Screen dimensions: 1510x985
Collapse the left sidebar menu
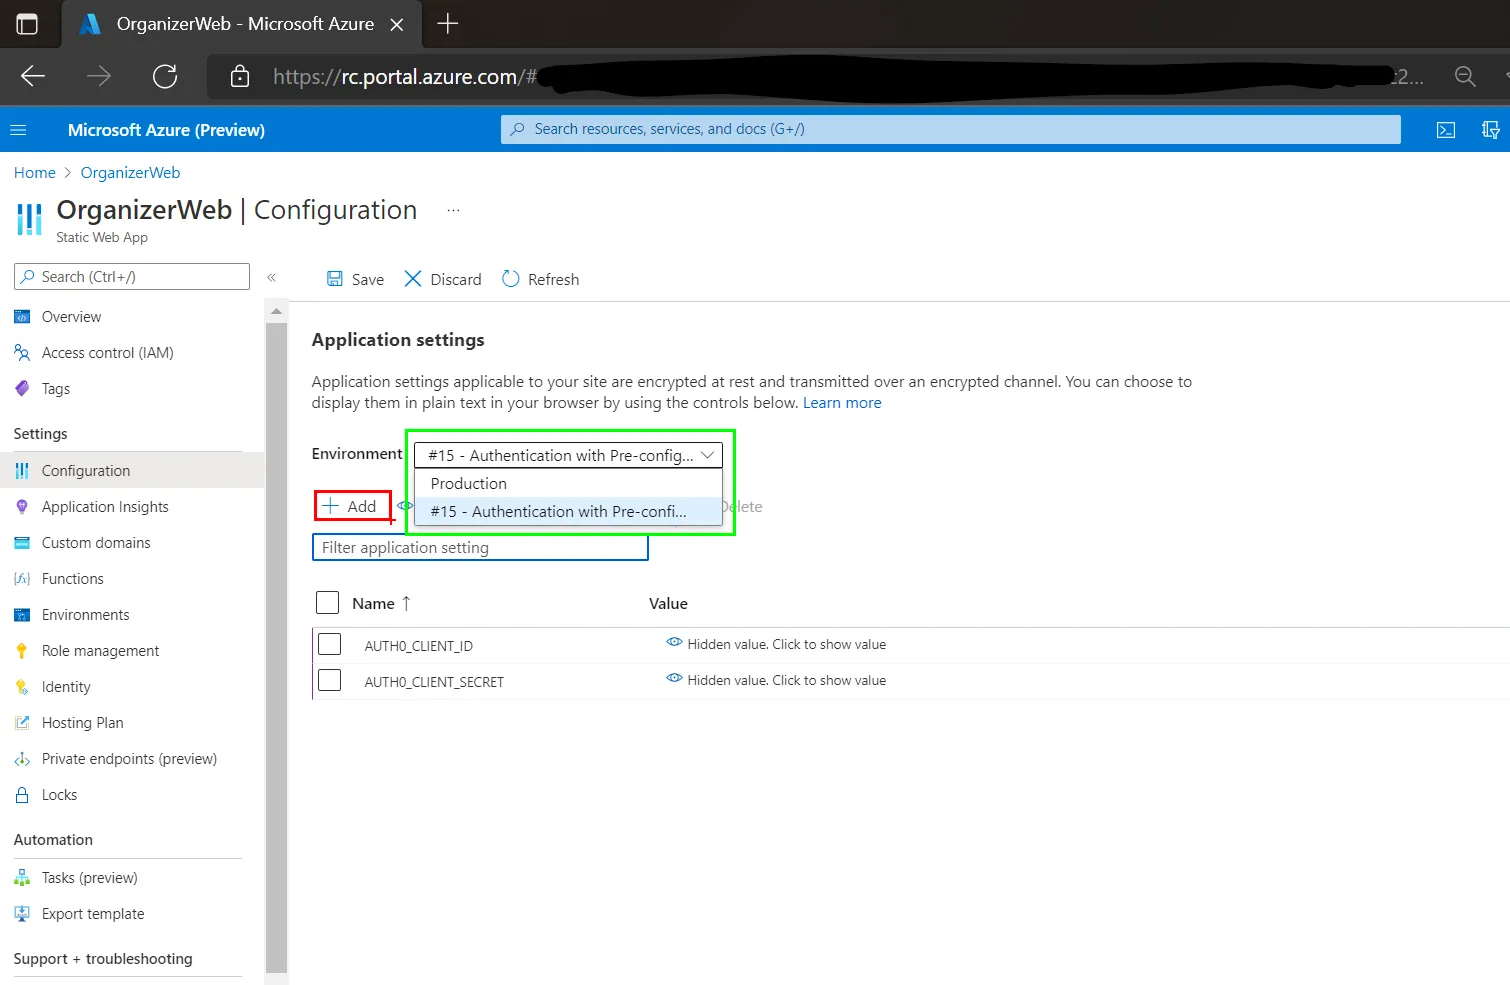pos(271,277)
